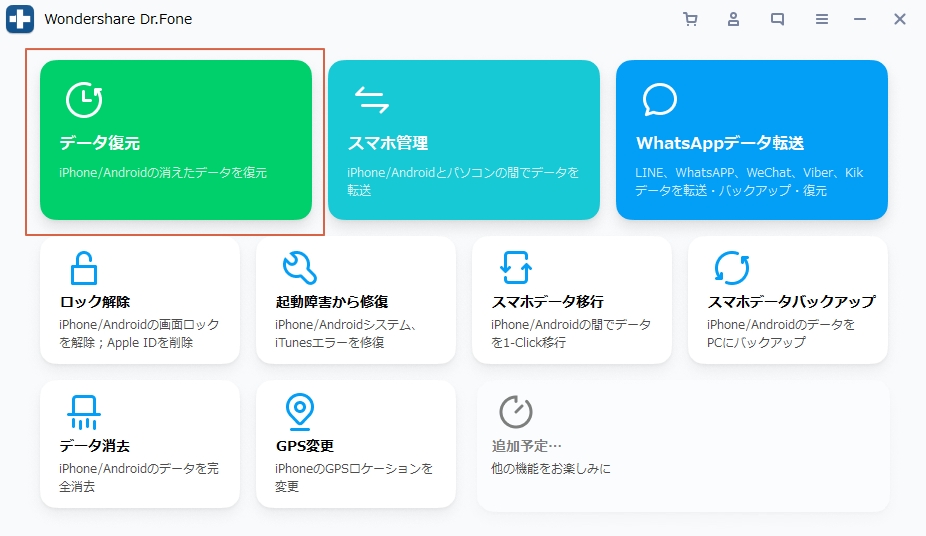Click the description iPhone/Androidの画面ロックを解除
926x536 pixels.
[x=139, y=334]
